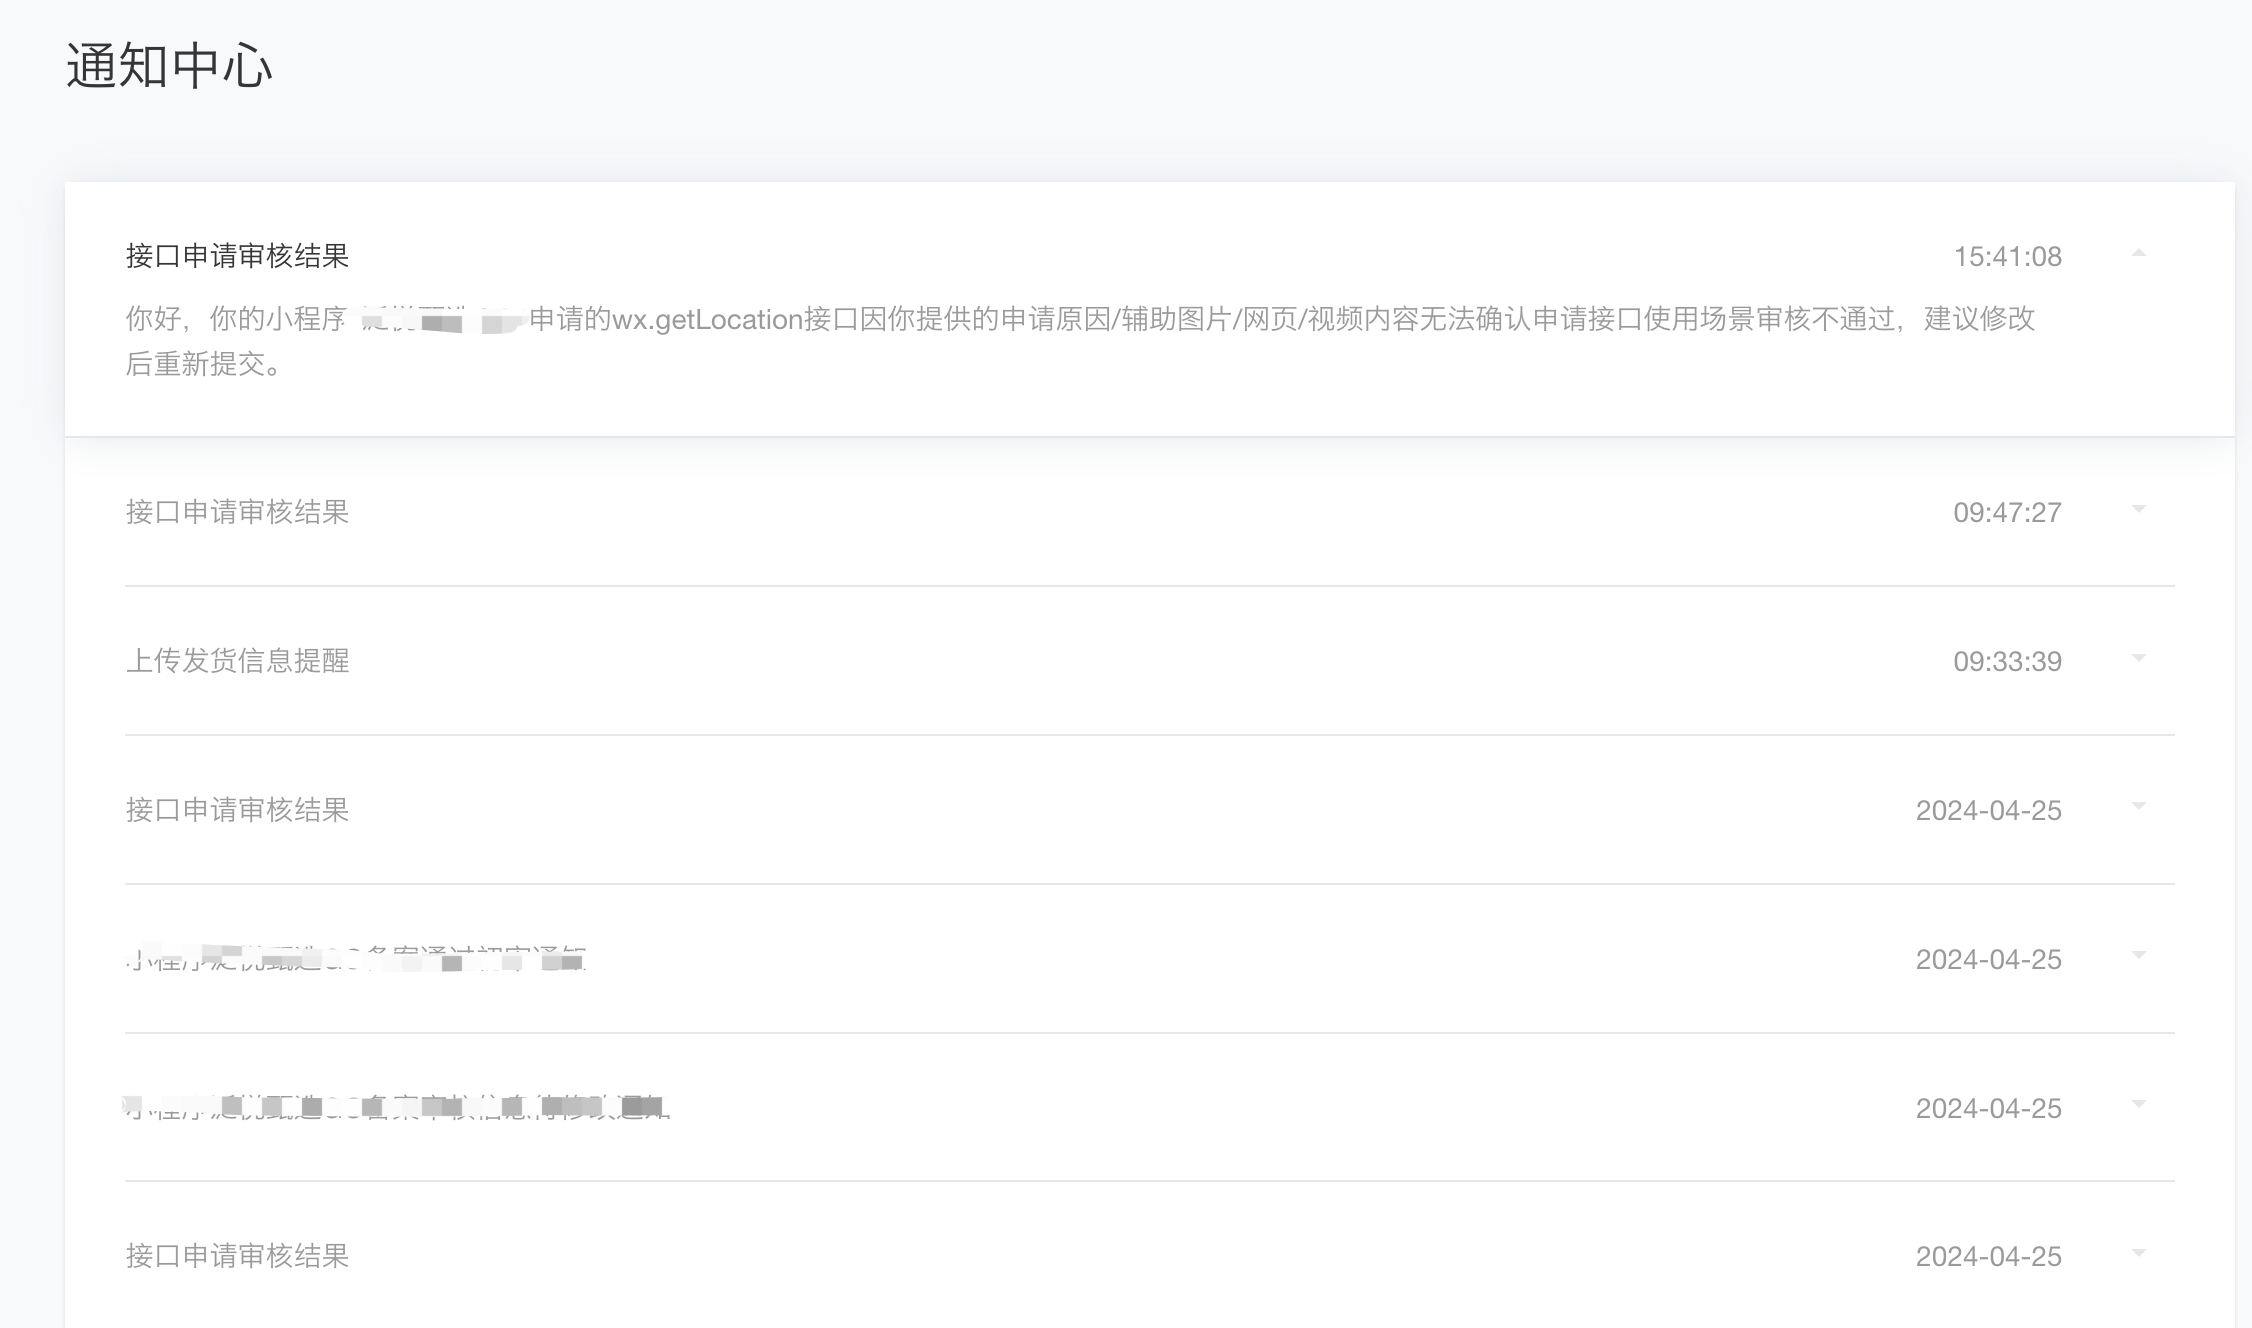Expand arrow of the first blurred-title notification

coord(2138,956)
